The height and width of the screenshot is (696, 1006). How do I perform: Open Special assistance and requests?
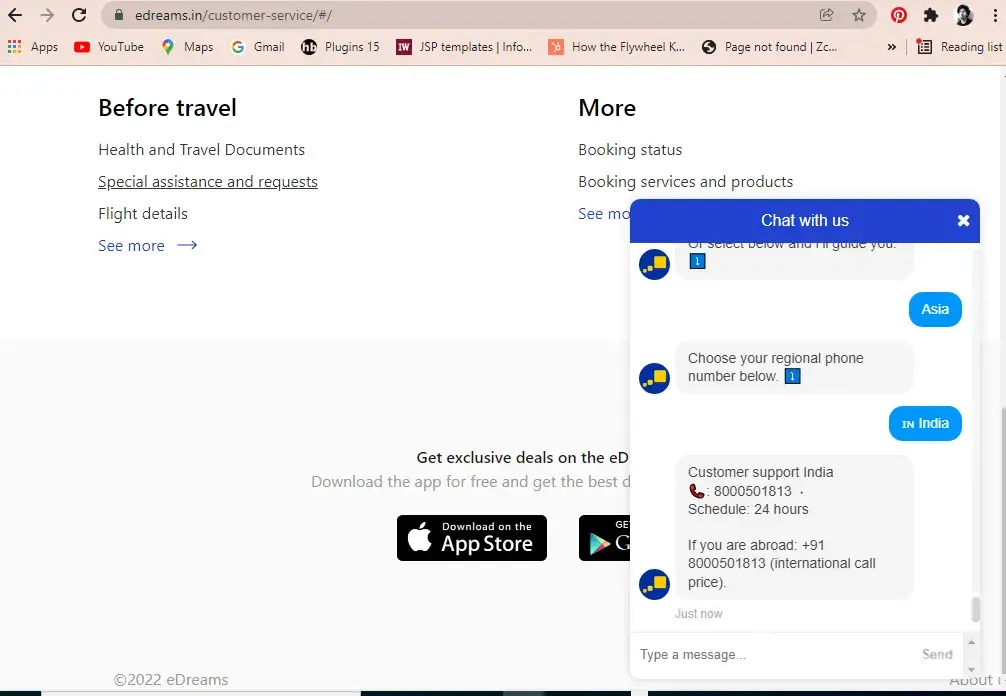pos(208,182)
